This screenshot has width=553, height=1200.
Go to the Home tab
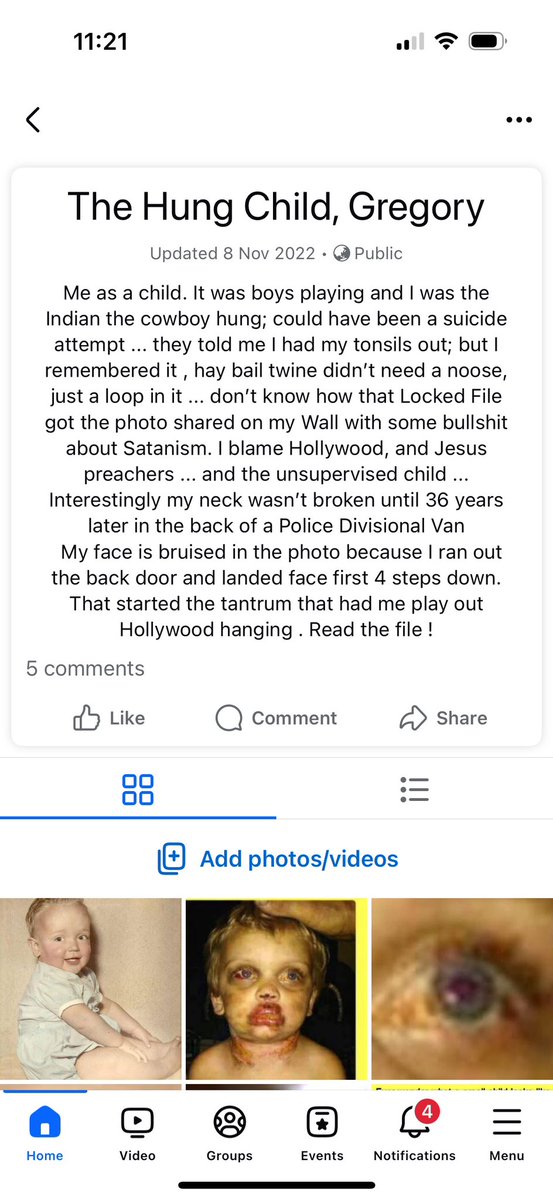pyautogui.click(x=45, y=1134)
